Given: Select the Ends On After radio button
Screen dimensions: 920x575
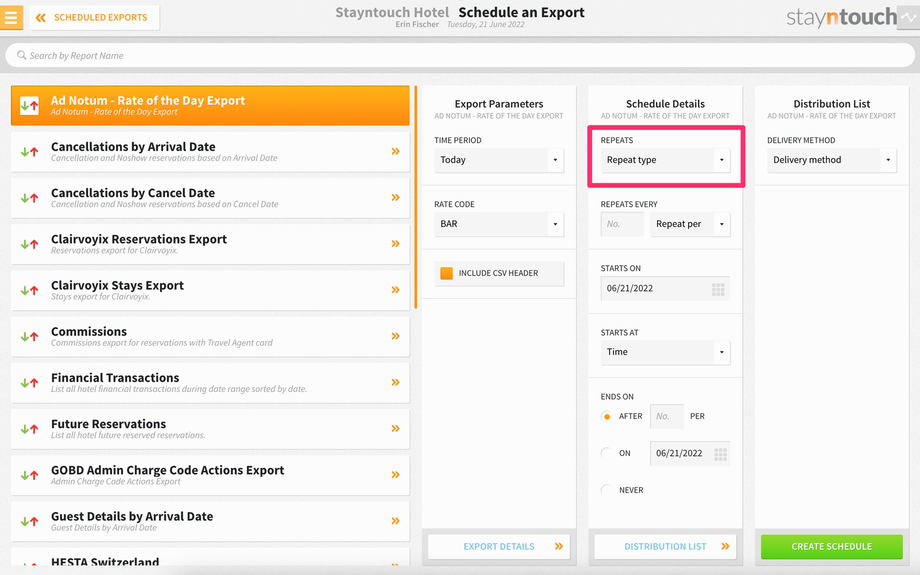Looking at the screenshot, I should click(x=607, y=416).
